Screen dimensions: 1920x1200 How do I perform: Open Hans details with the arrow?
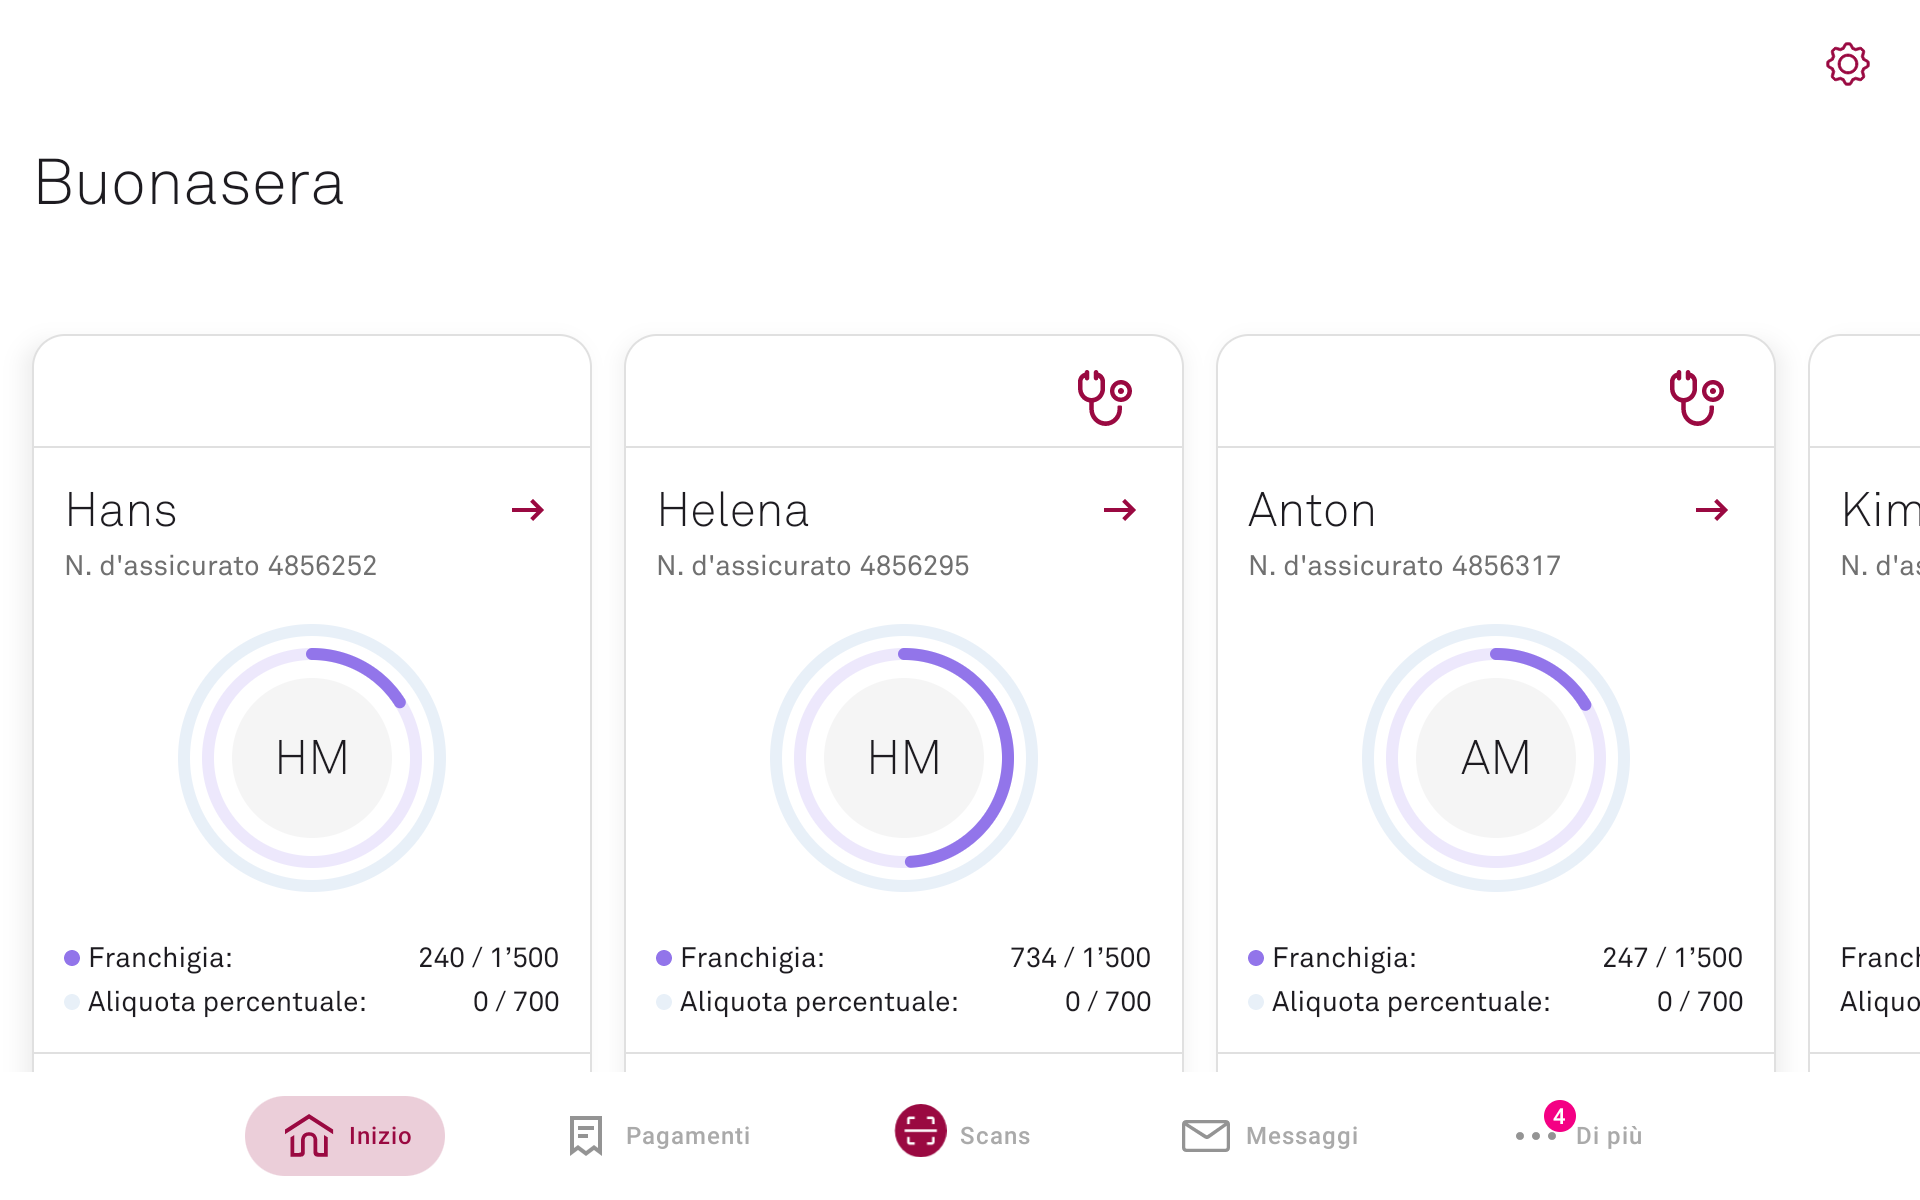click(x=528, y=510)
